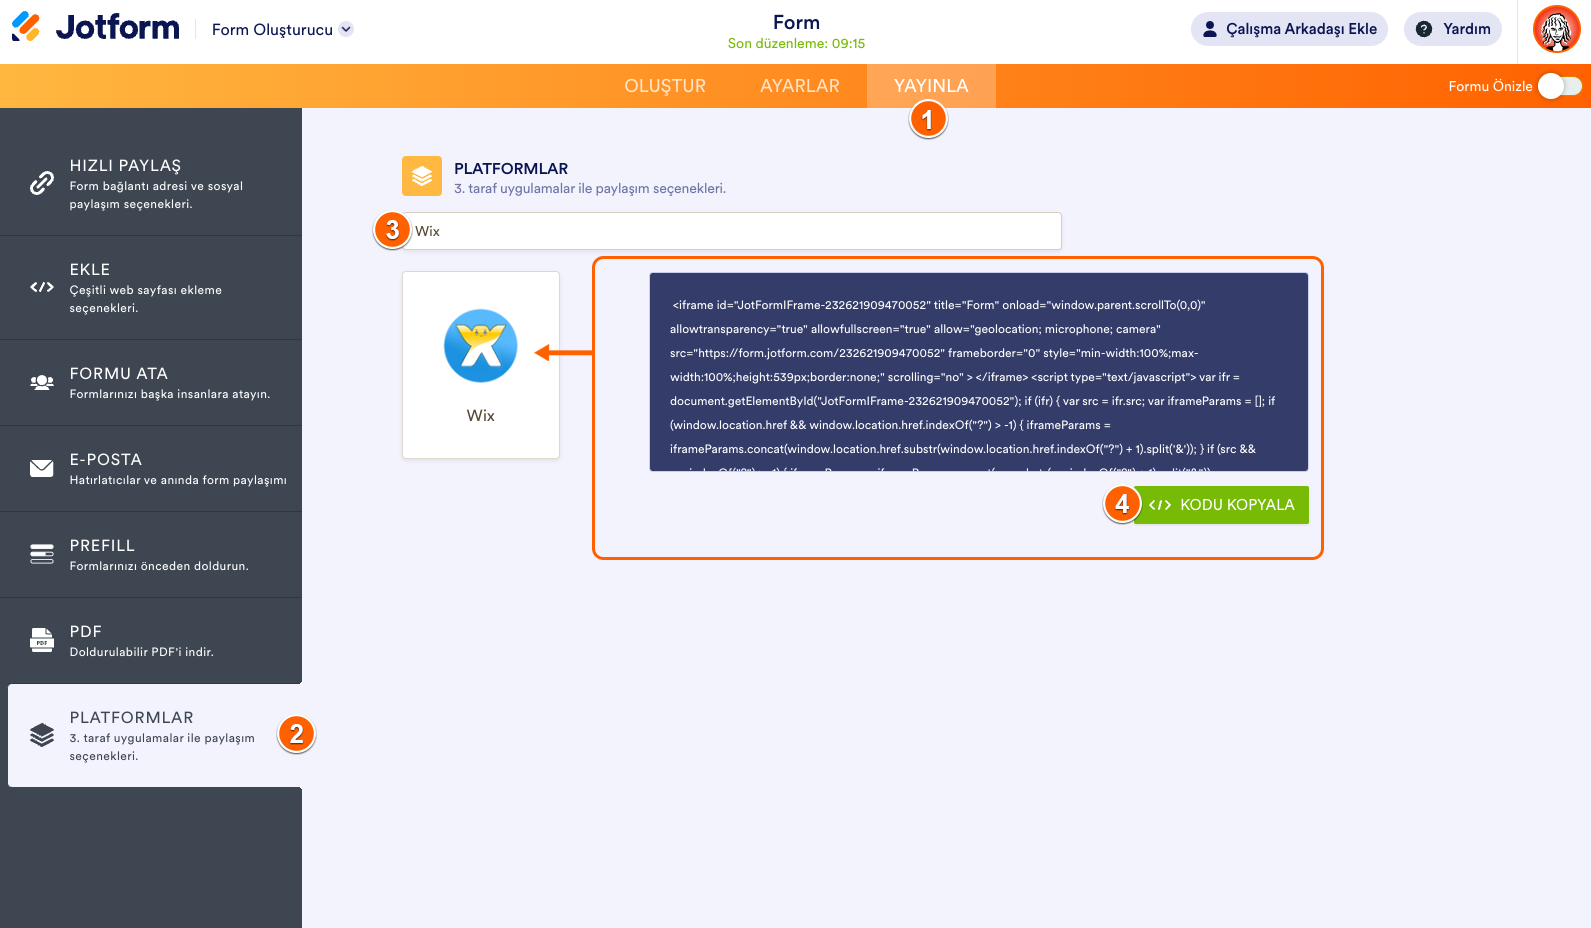Switch to the OLUŞTUR tab

click(x=665, y=86)
